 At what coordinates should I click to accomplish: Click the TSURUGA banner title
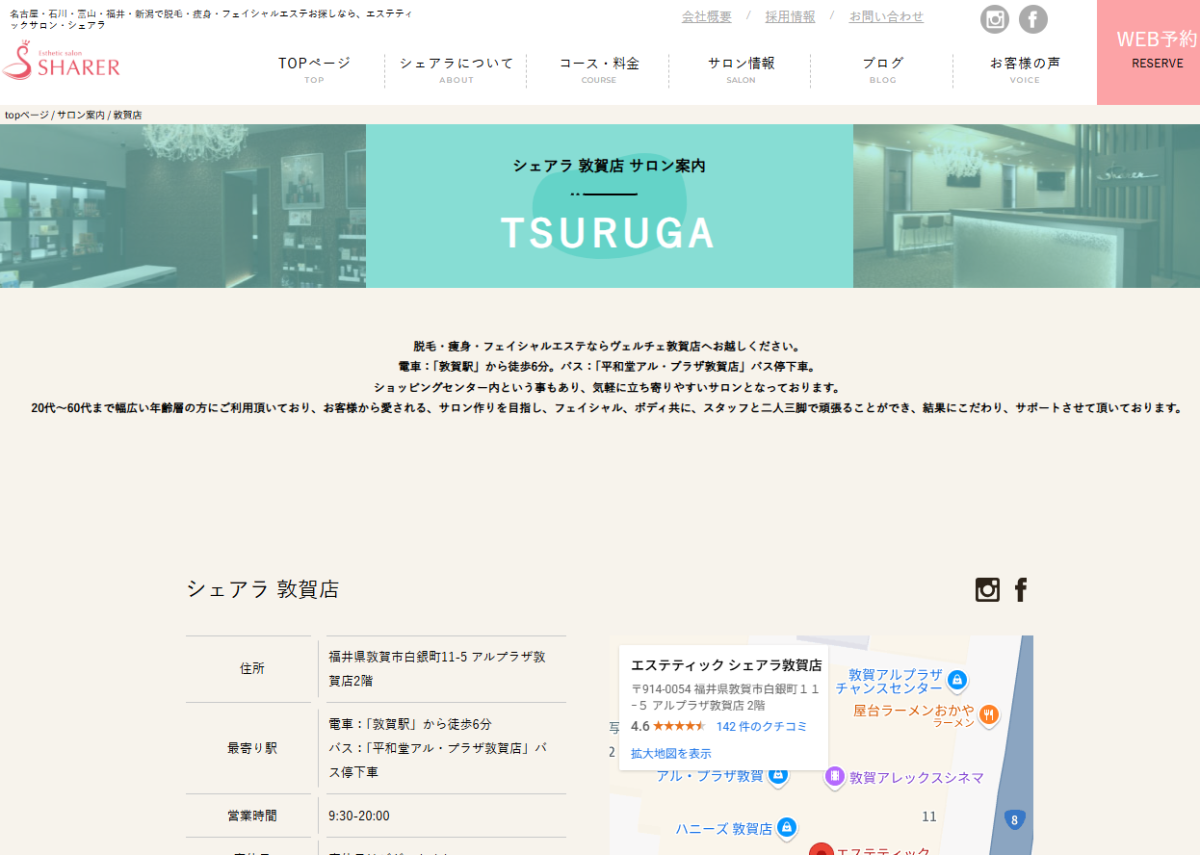pos(608,232)
